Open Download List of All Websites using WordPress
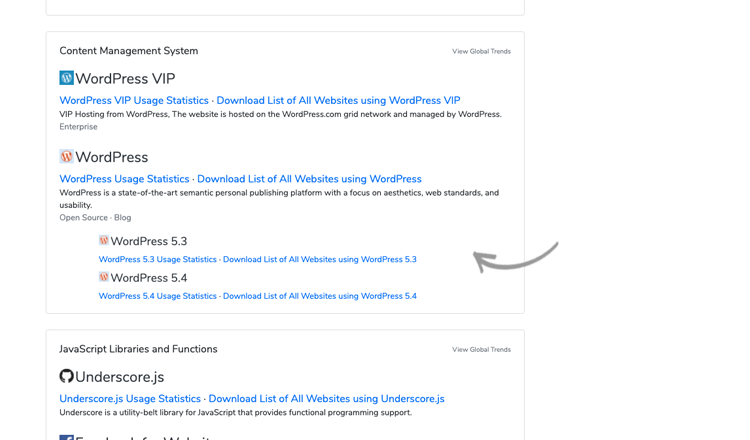Viewport: 750px width, 440px height. (x=309, y=179)
